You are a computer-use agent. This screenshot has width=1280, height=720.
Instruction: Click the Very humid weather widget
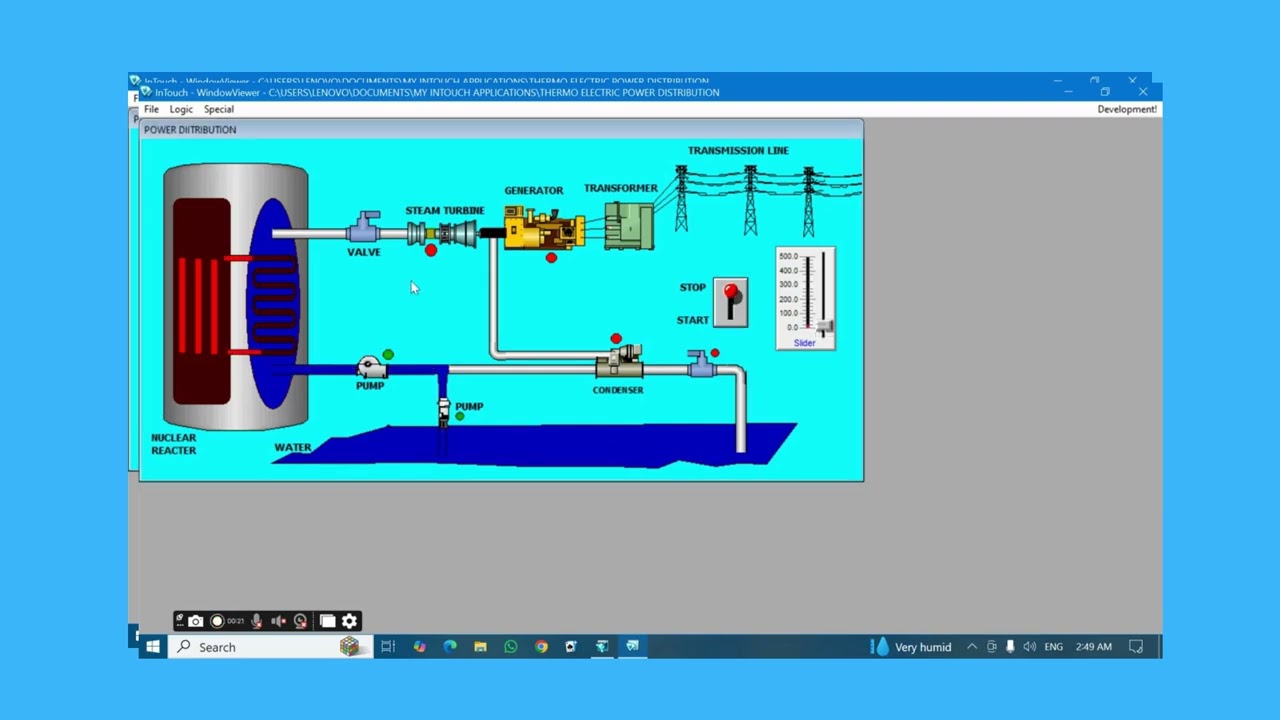click(x=912, y=647)
